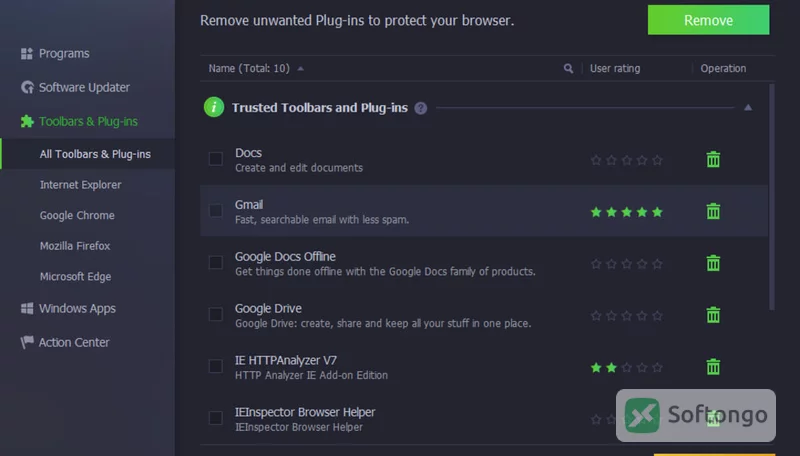This screenshot has height=456, width=800.
Task: Click the green info icon beside Trusted Toolbars
Action: tap(214, 107)
